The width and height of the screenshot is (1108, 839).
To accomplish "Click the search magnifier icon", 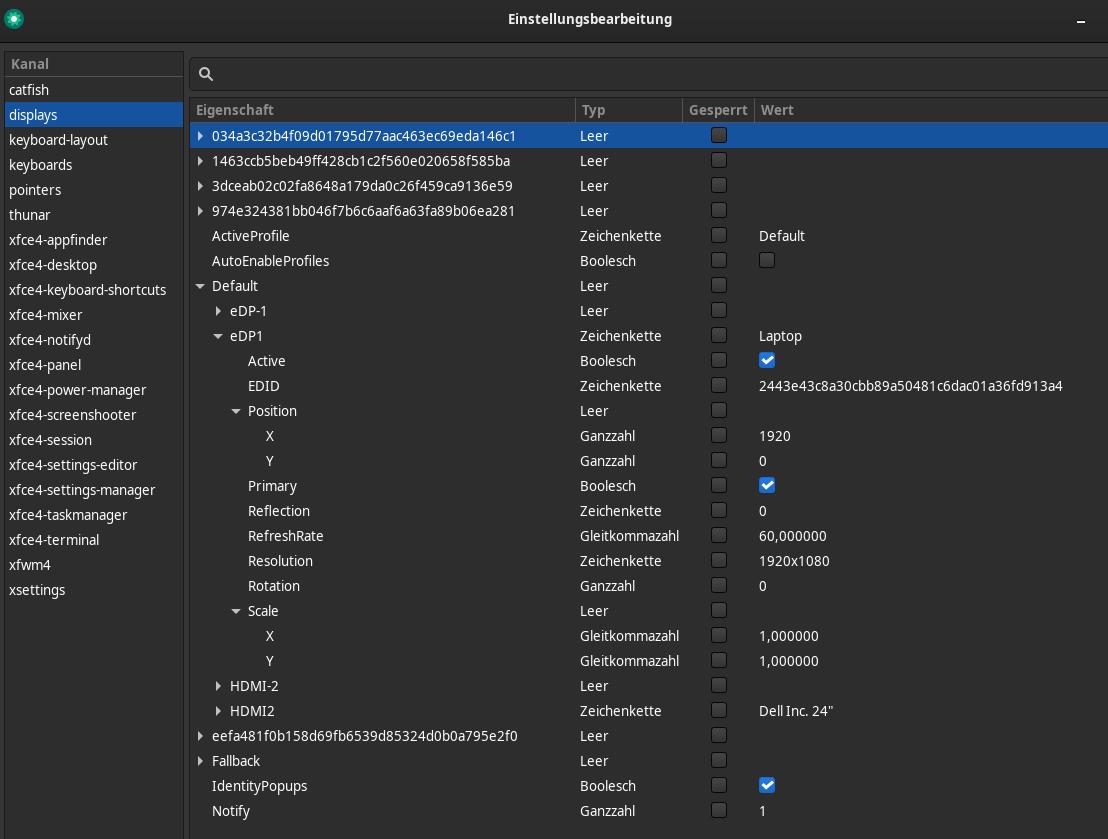I will [x=206, y=74].
